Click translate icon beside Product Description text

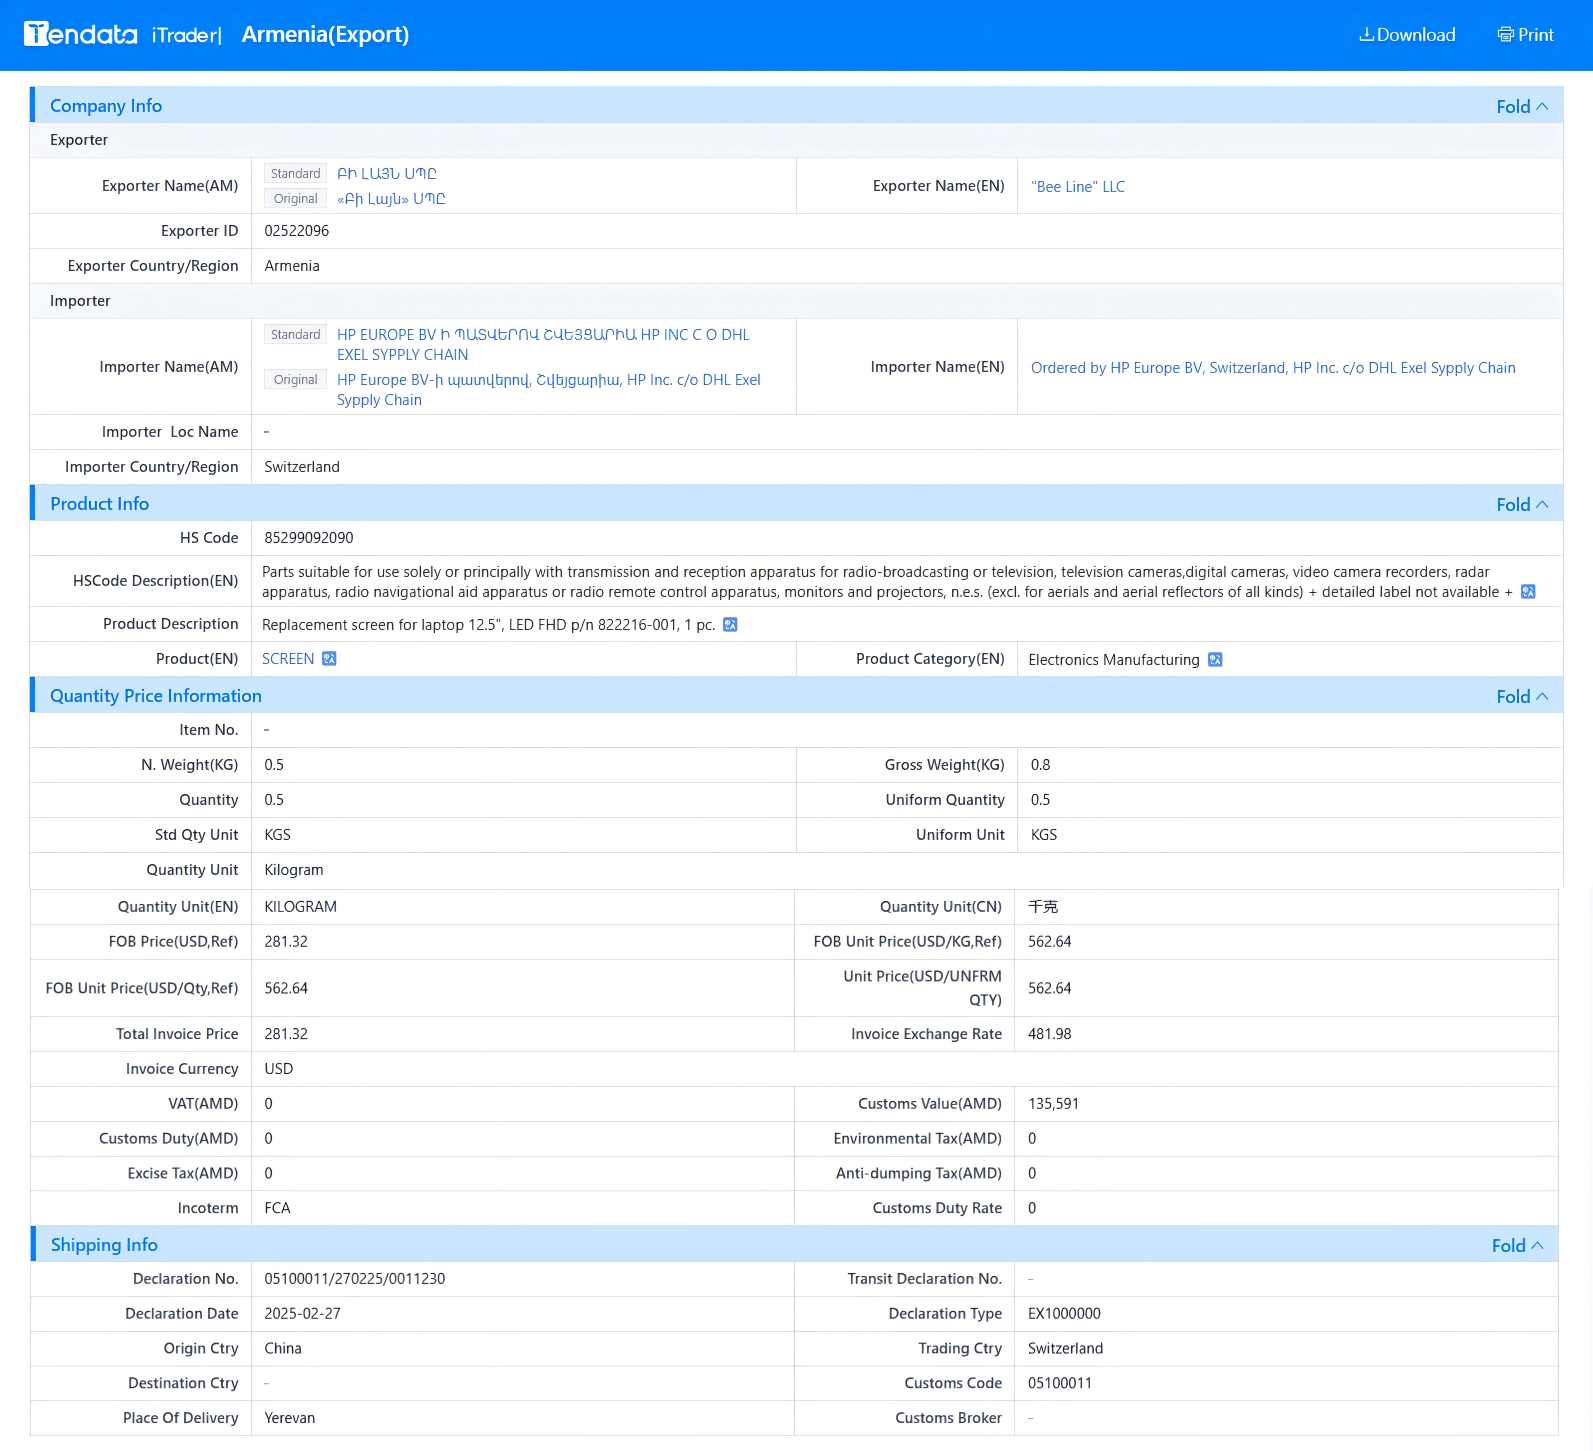pyautogui.click(x=730, y=625)
